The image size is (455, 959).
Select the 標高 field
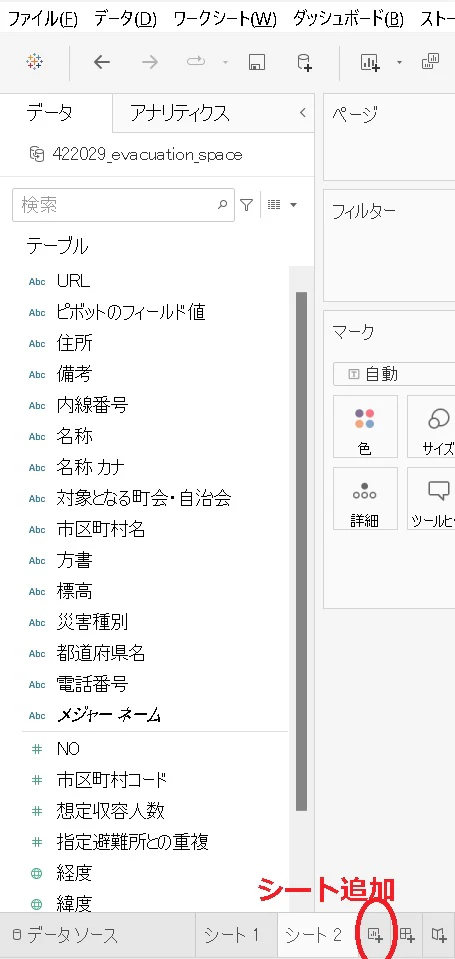click(x=74, y=591)
